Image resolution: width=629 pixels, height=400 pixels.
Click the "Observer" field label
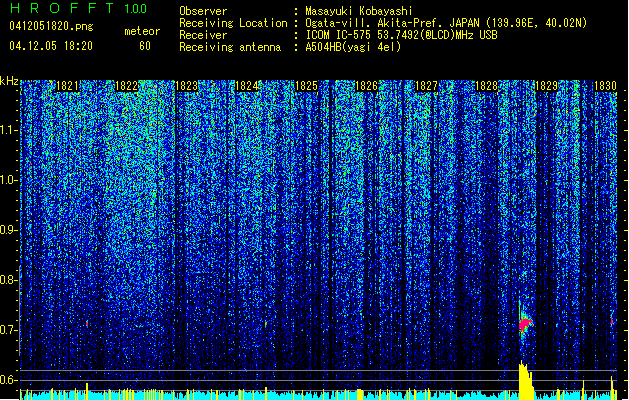203,11
